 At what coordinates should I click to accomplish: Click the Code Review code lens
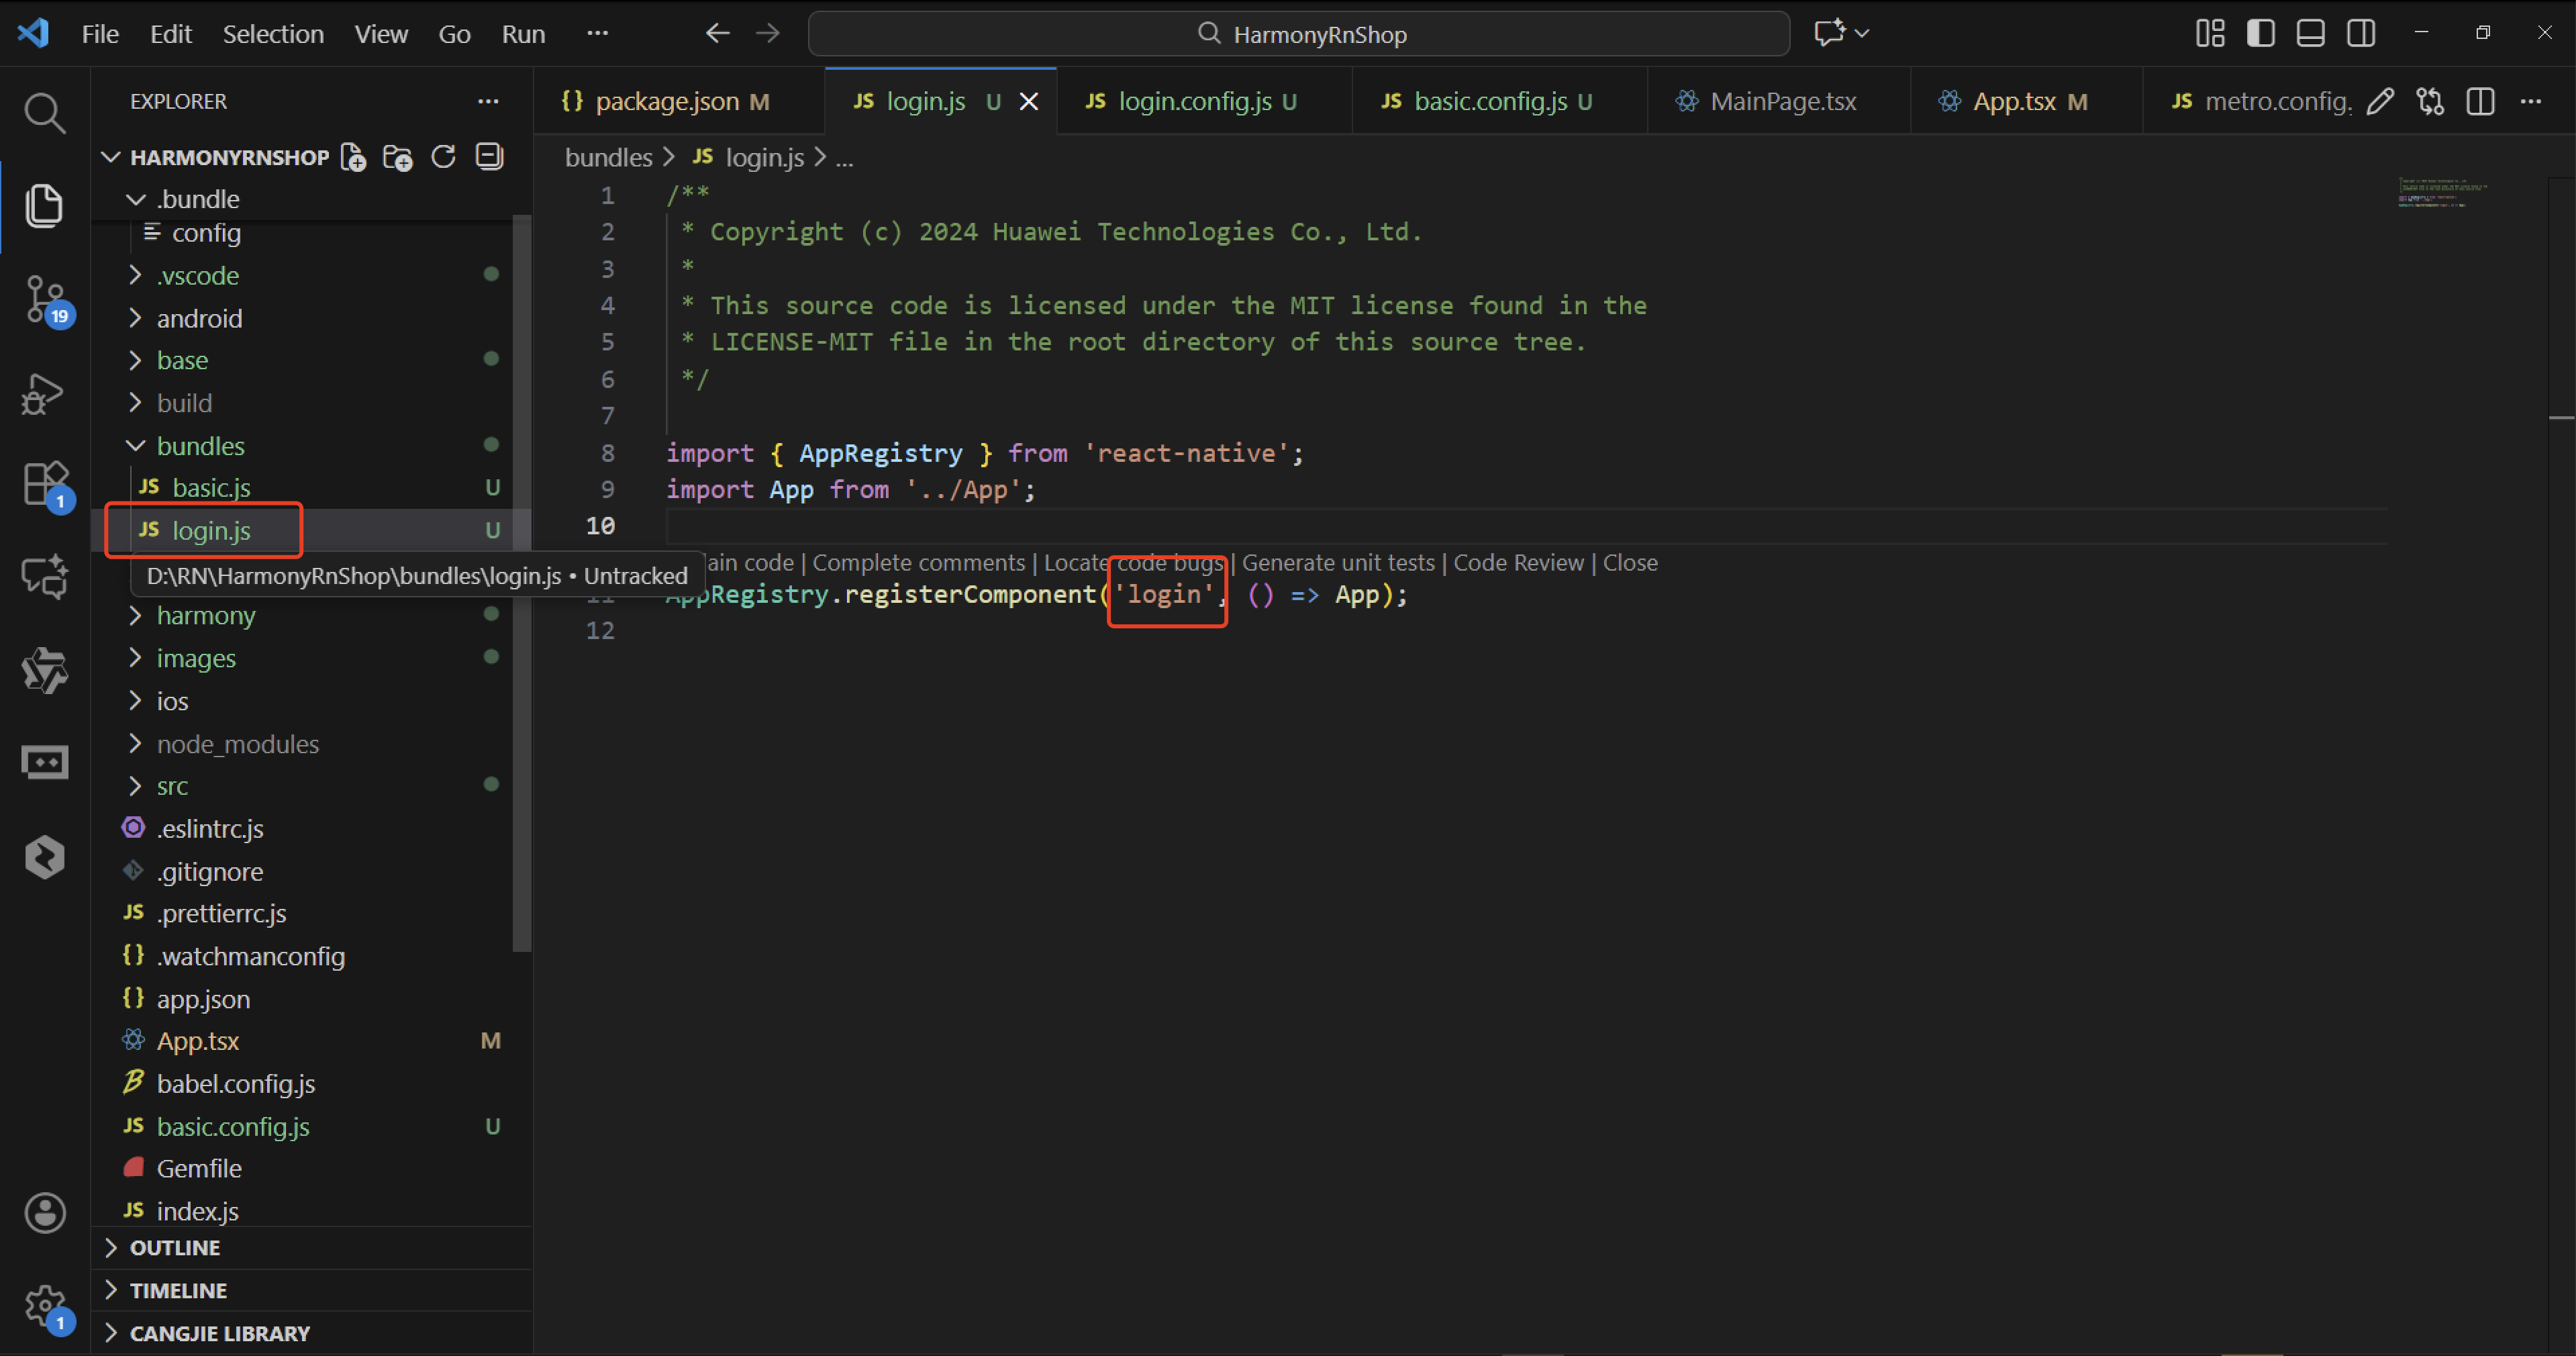point(1518,563)
